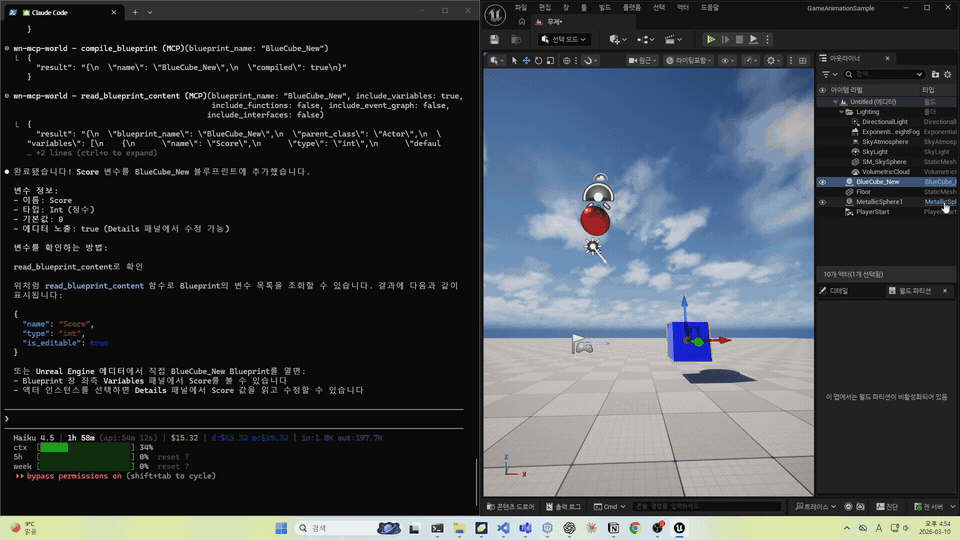Open the Browse content icon beside Save
960x540 pixels.
pyautogui.click(x=516, y=39)
